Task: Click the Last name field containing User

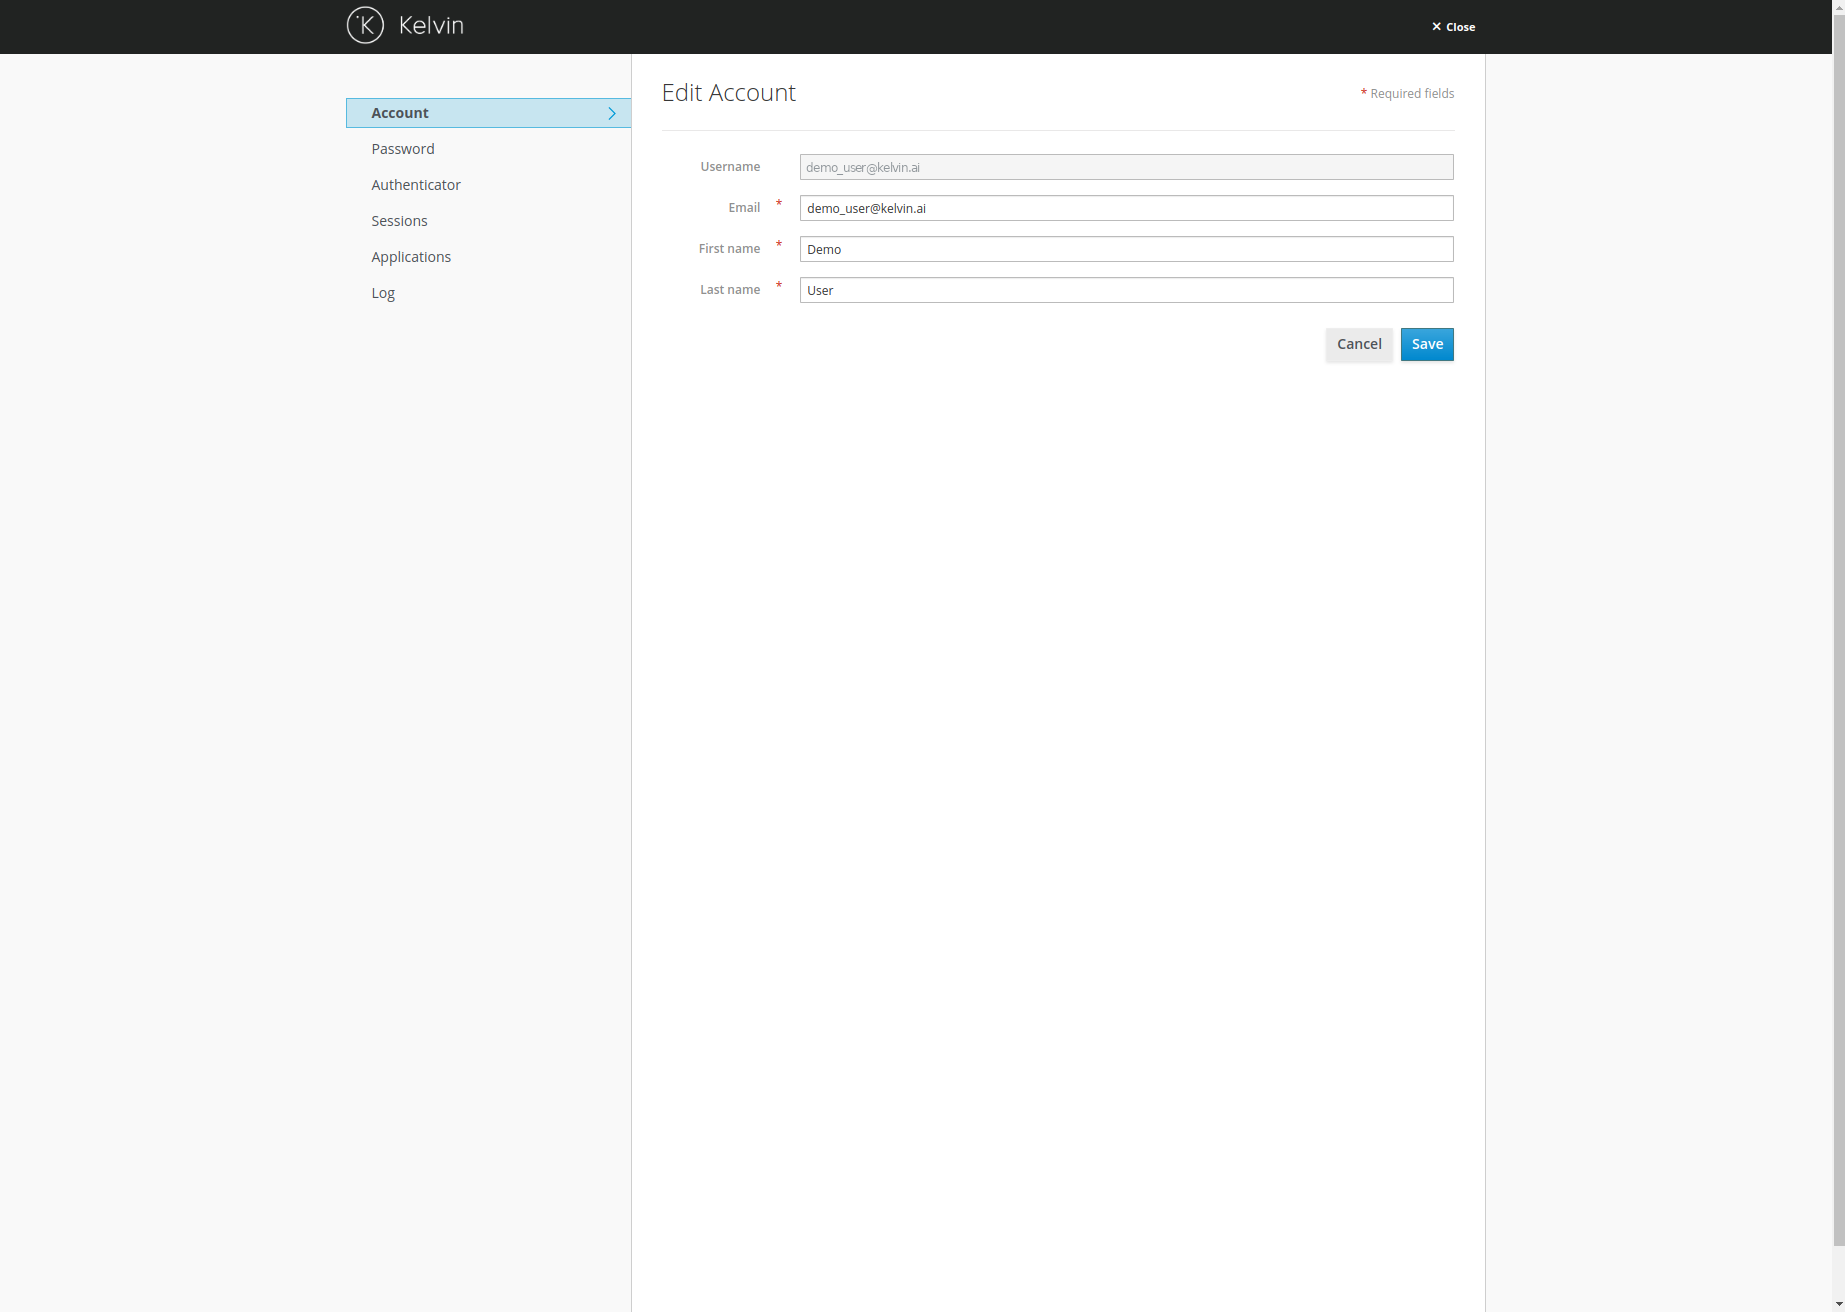Action: tap(1126, 290)
